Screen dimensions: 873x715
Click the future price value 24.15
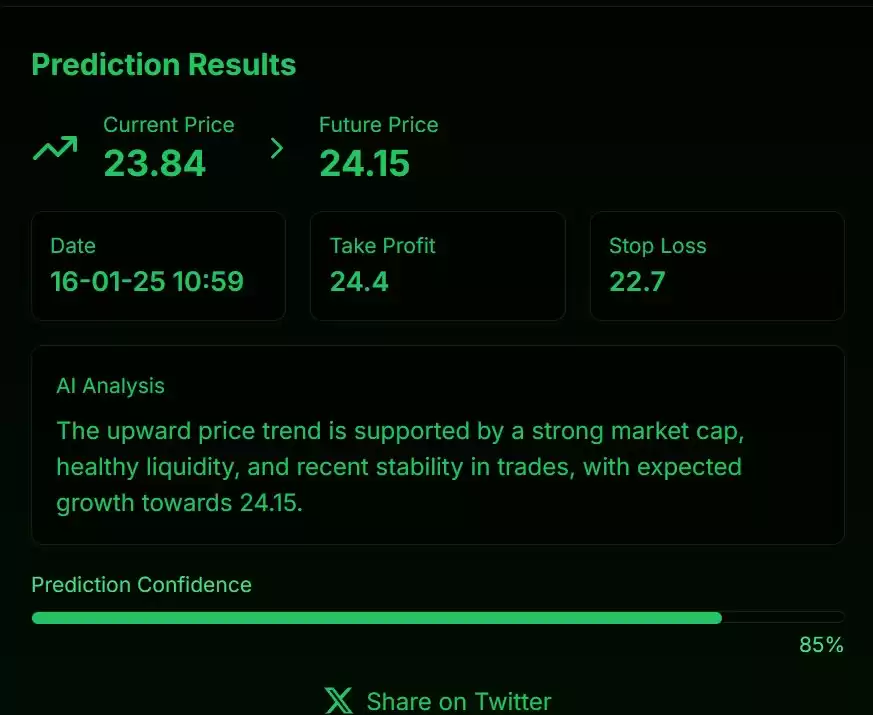(x=365, y=163)
